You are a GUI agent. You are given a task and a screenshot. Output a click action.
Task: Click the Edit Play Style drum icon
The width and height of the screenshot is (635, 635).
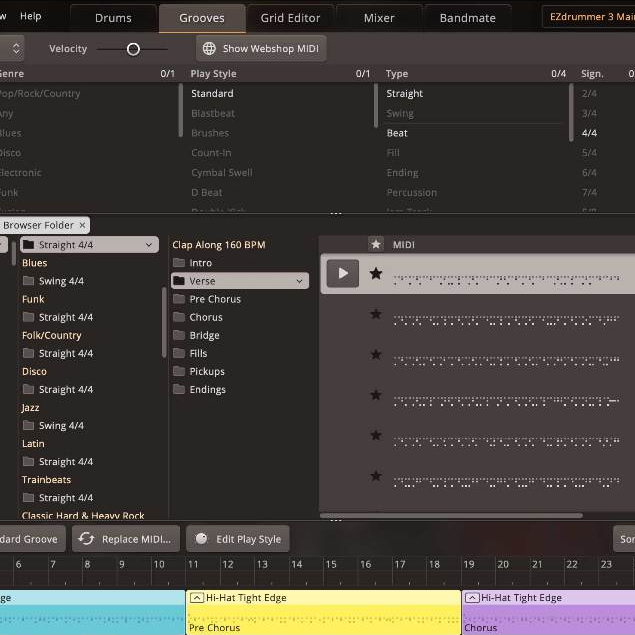pos(201,539)
